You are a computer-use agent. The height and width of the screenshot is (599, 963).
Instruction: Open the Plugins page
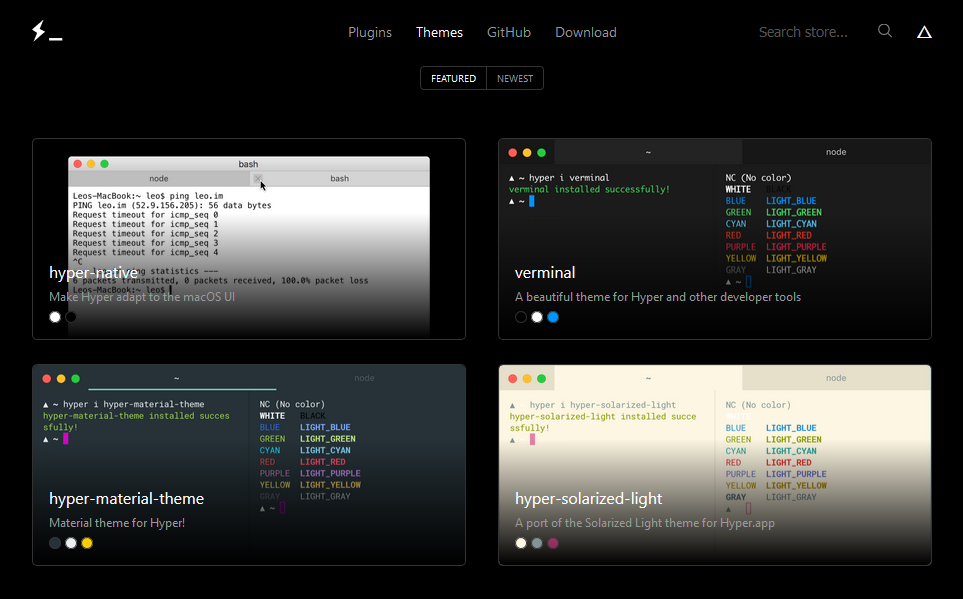370,32
